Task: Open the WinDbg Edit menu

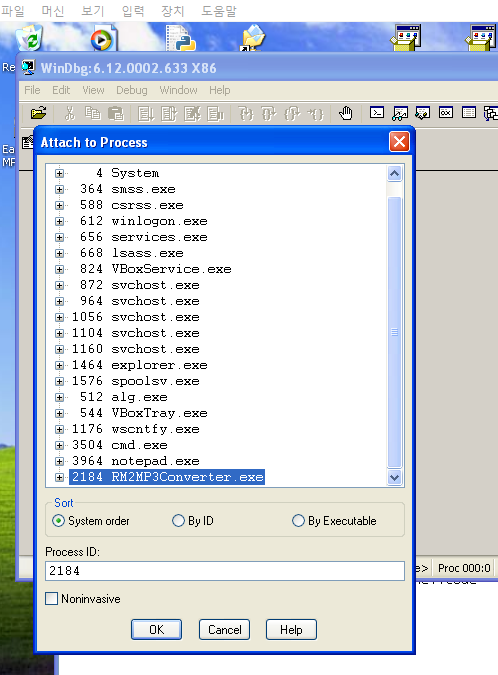Action: (61, 90)
